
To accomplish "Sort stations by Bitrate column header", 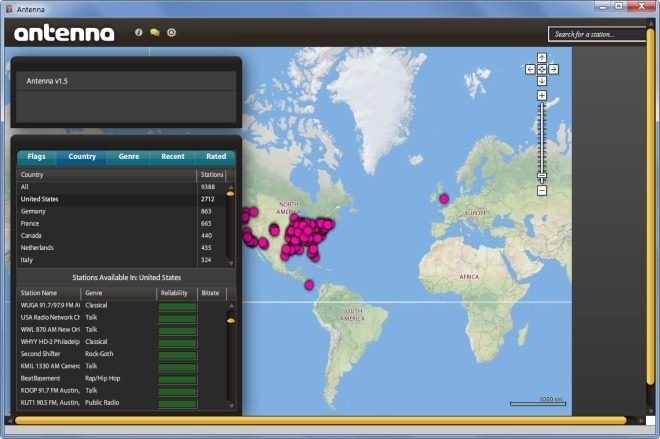I will pos(211,293).
